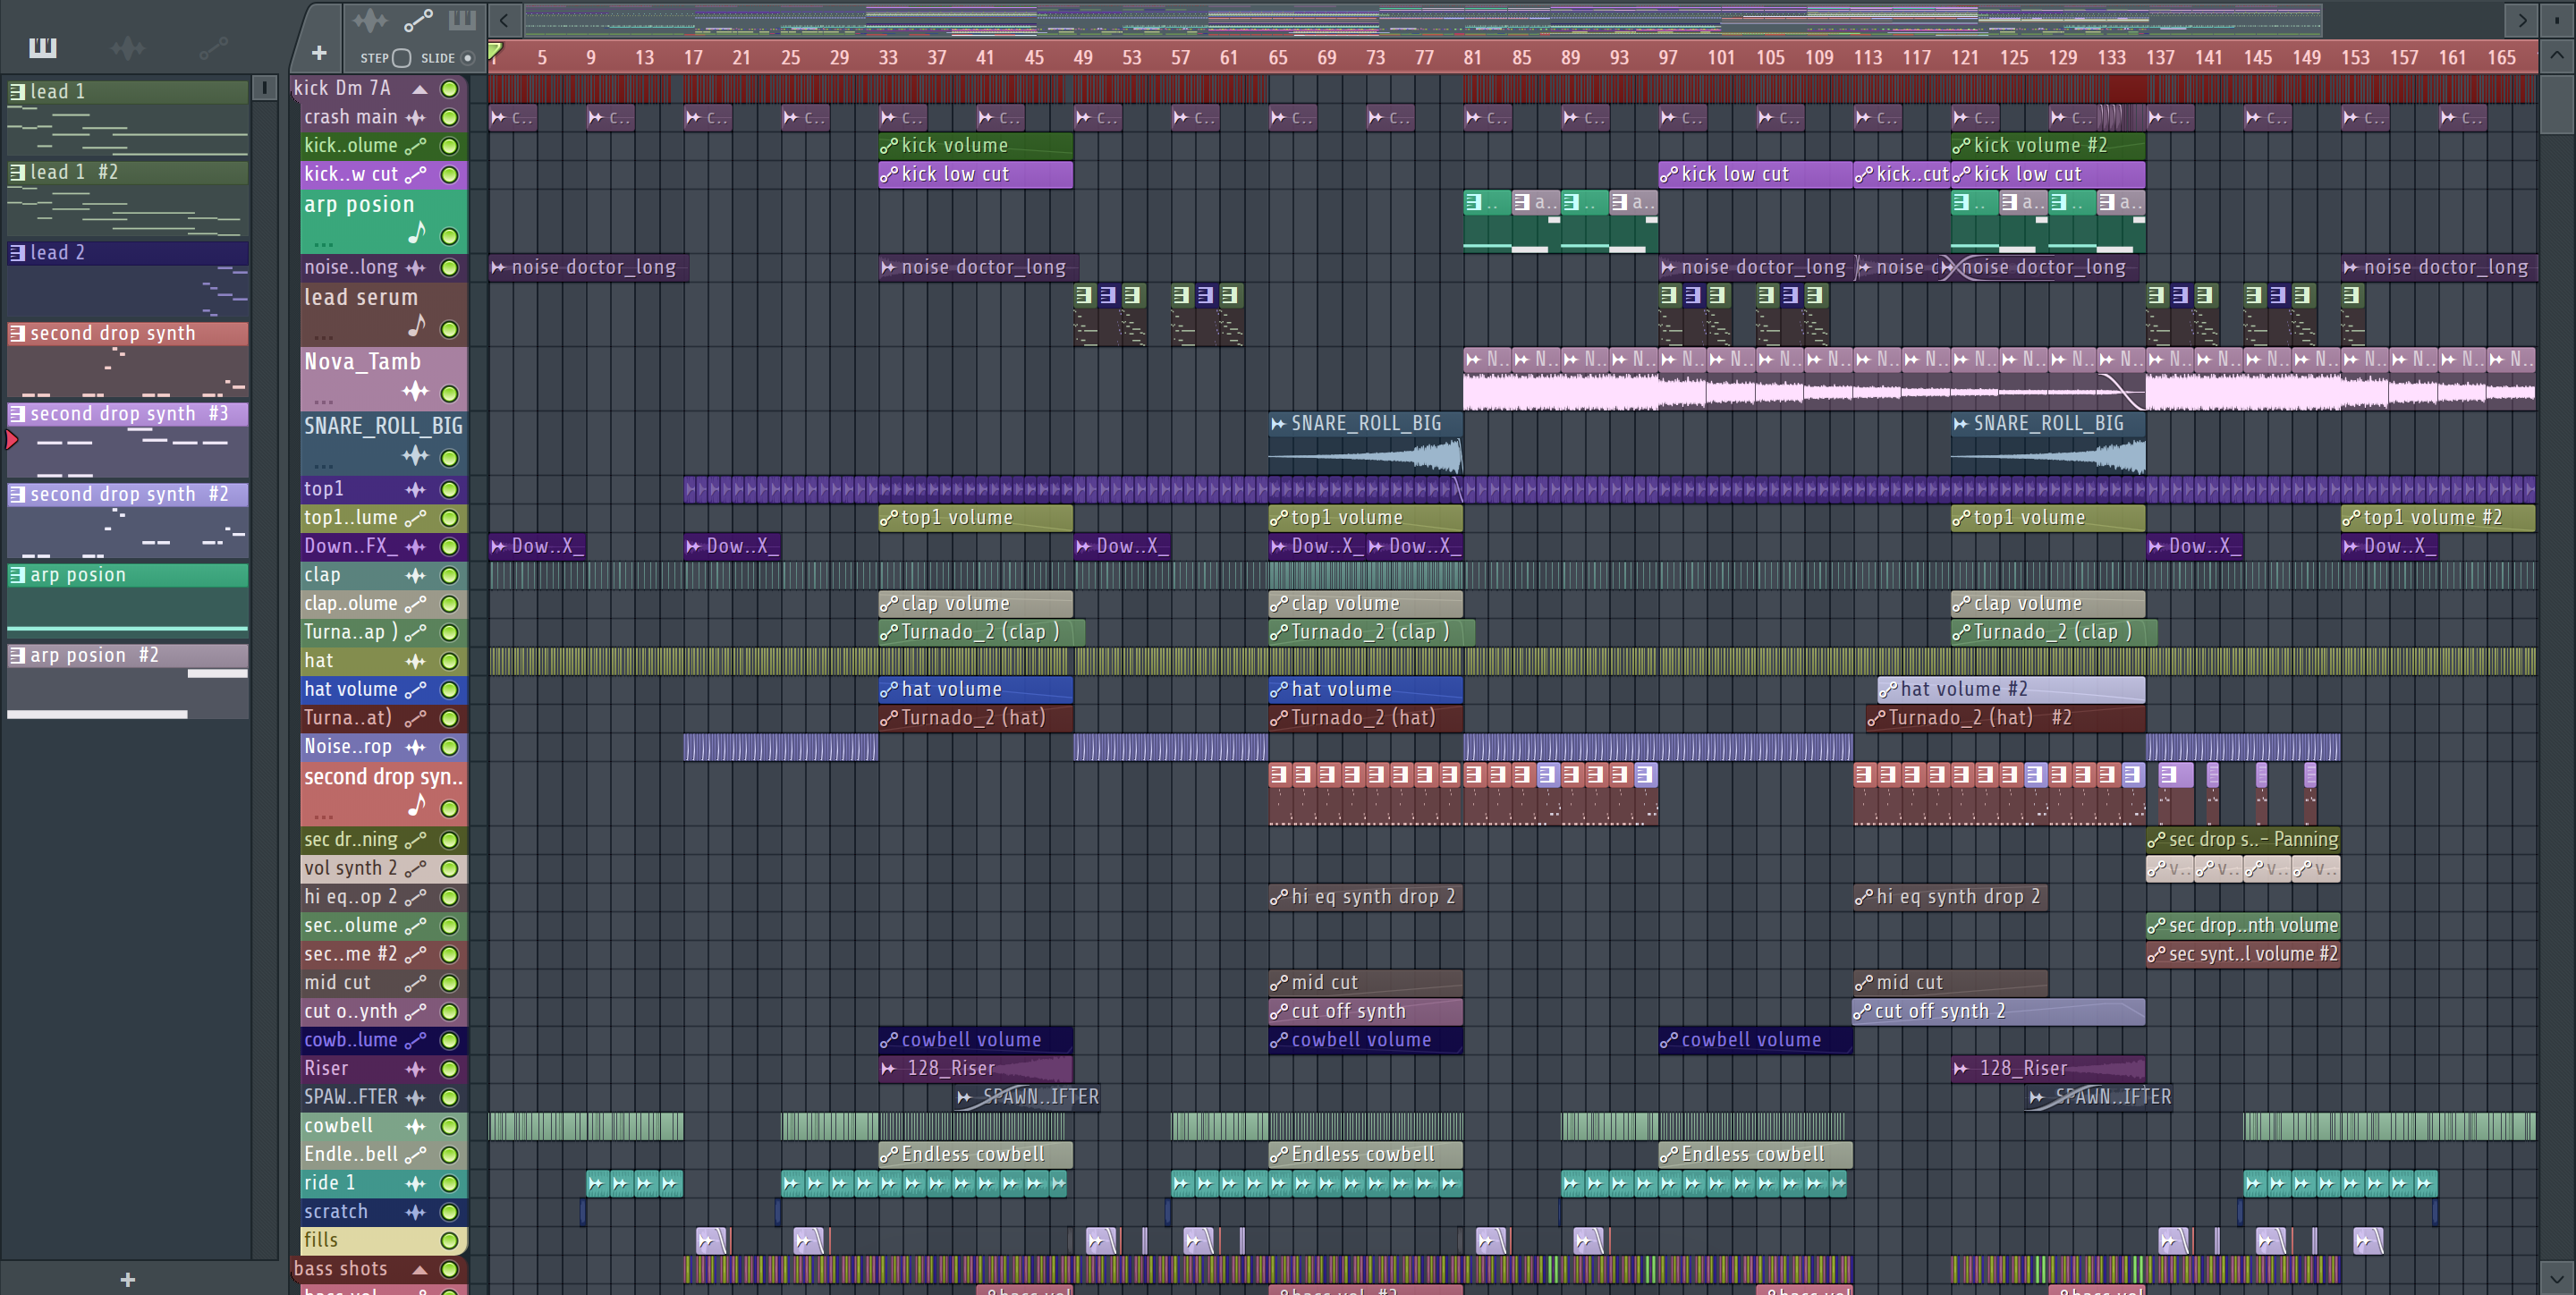Image resolution: width=2576 pixels, height=1295 pixels.
Task: Click mid cut track automation icon
Action: pos(415,983)
